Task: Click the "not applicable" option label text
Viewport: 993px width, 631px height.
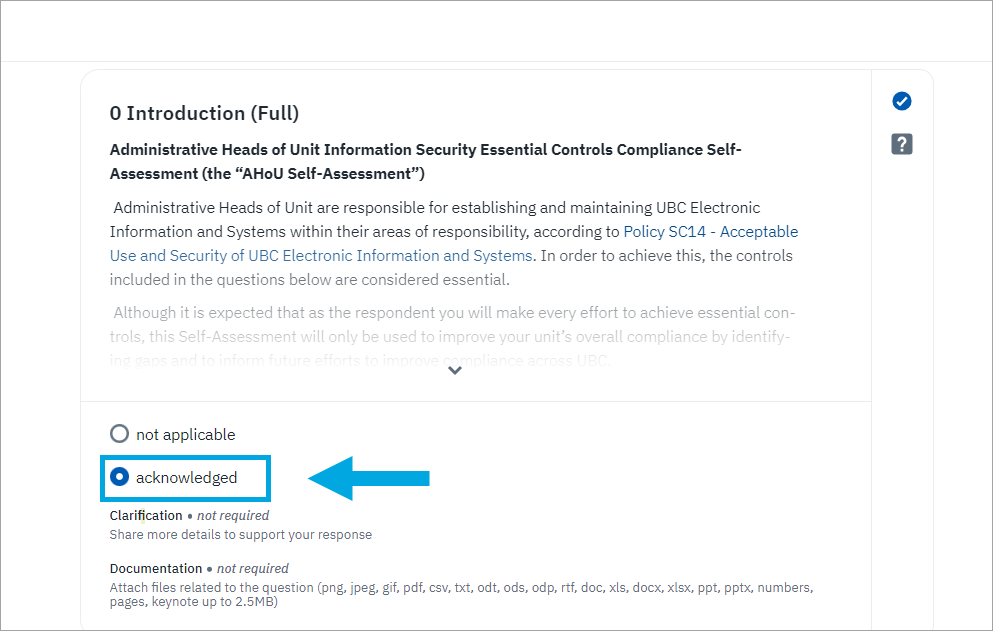Action: click(186, 434)
